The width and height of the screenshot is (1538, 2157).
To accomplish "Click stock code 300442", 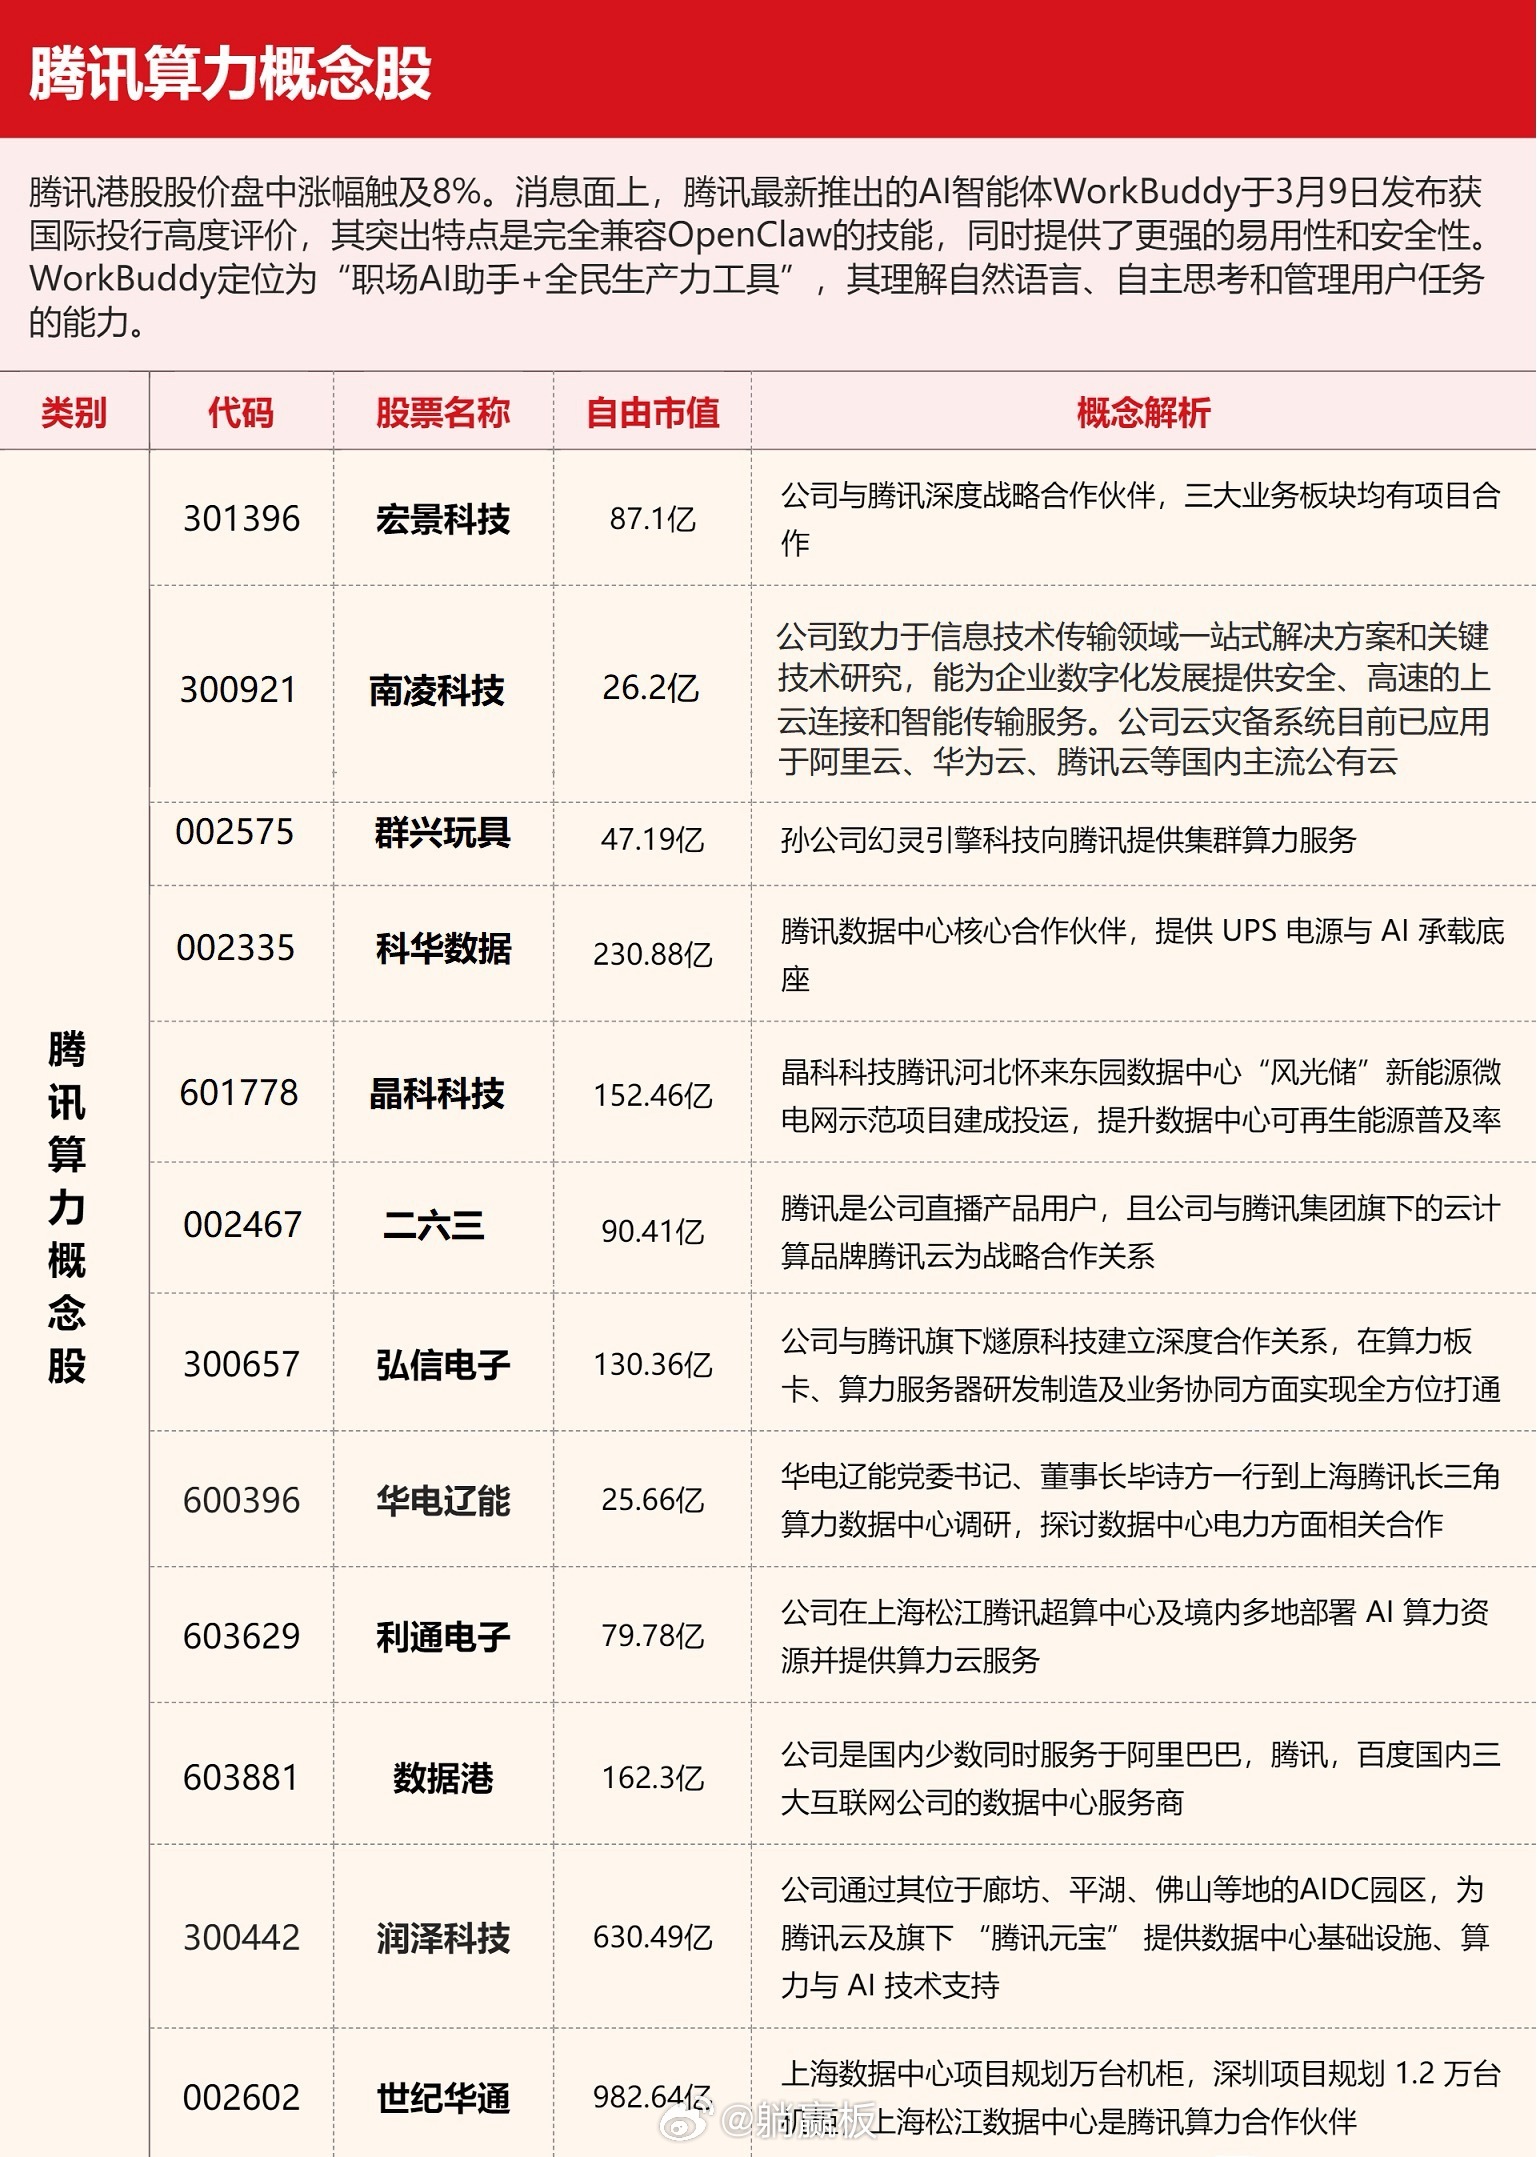I will [241, 1937].
